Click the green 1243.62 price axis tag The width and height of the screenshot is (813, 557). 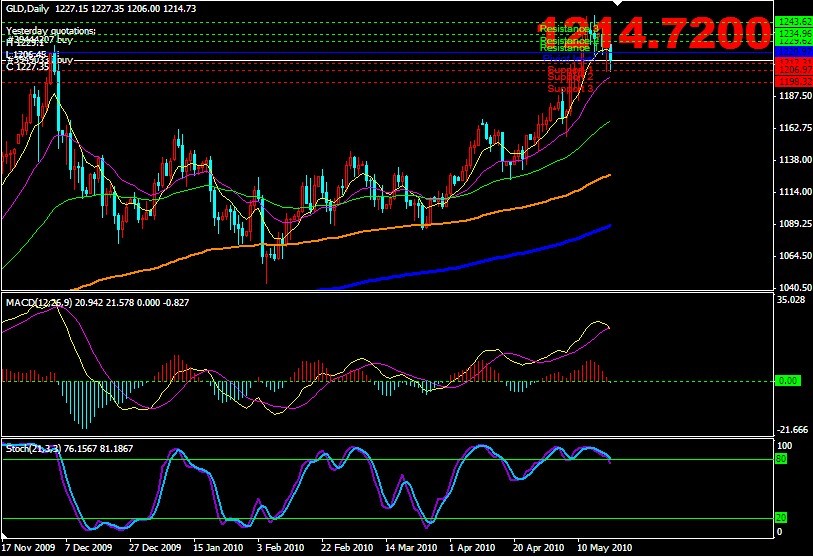793,22
